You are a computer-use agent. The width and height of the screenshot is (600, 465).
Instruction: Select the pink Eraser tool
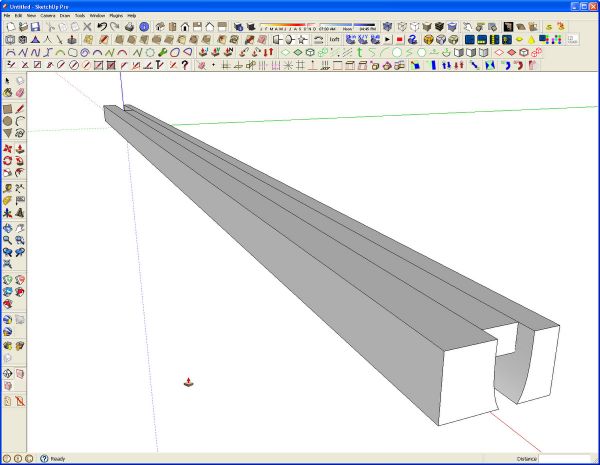click(20, 93)
